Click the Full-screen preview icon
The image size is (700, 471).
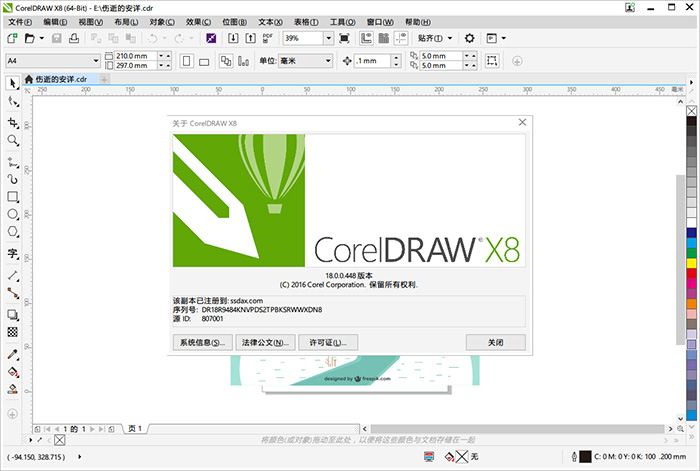coord(344,38)
